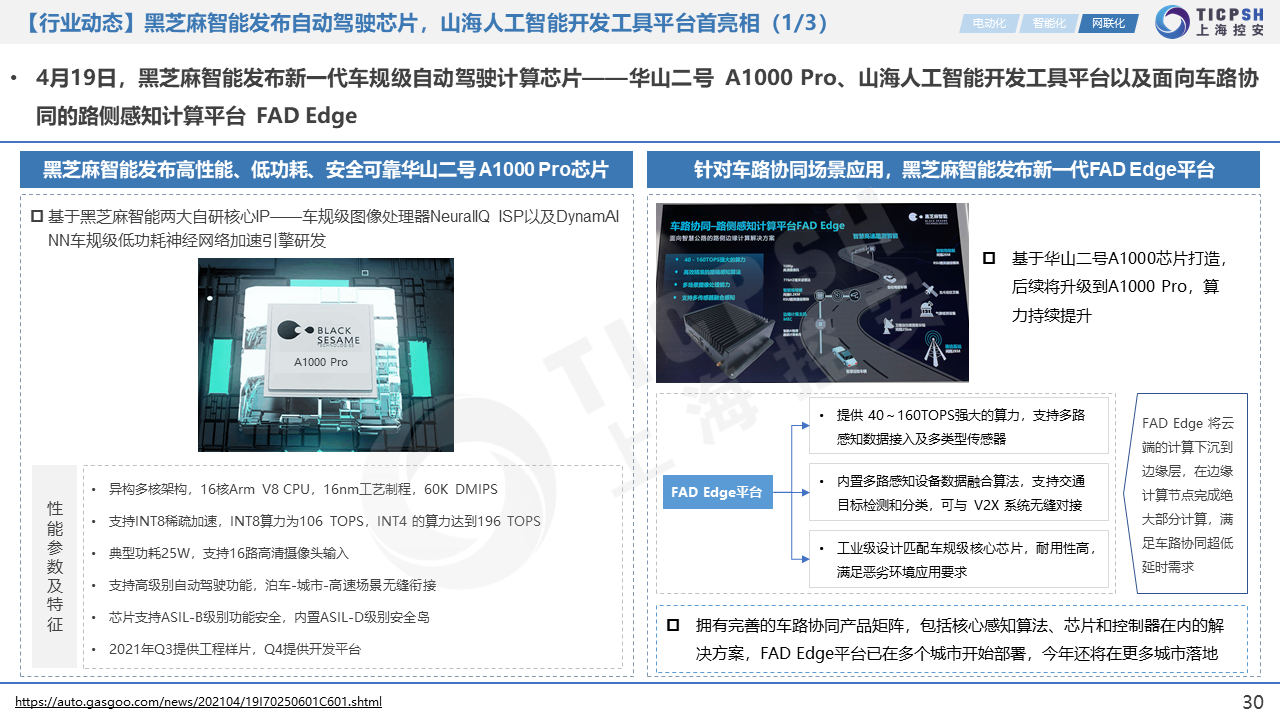Open the auto.gasgoo.com source link

point(198,702)
